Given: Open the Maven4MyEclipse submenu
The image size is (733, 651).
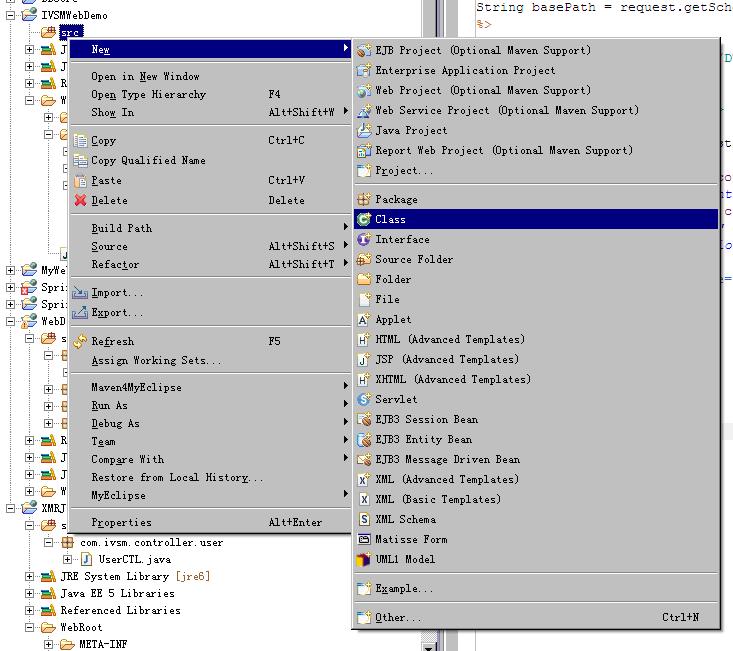Looking at the screenshot, I should click(211, 387).
